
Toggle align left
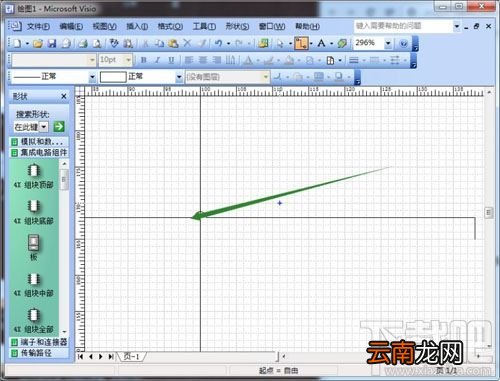pyautogui.click(x=189, y=60)
